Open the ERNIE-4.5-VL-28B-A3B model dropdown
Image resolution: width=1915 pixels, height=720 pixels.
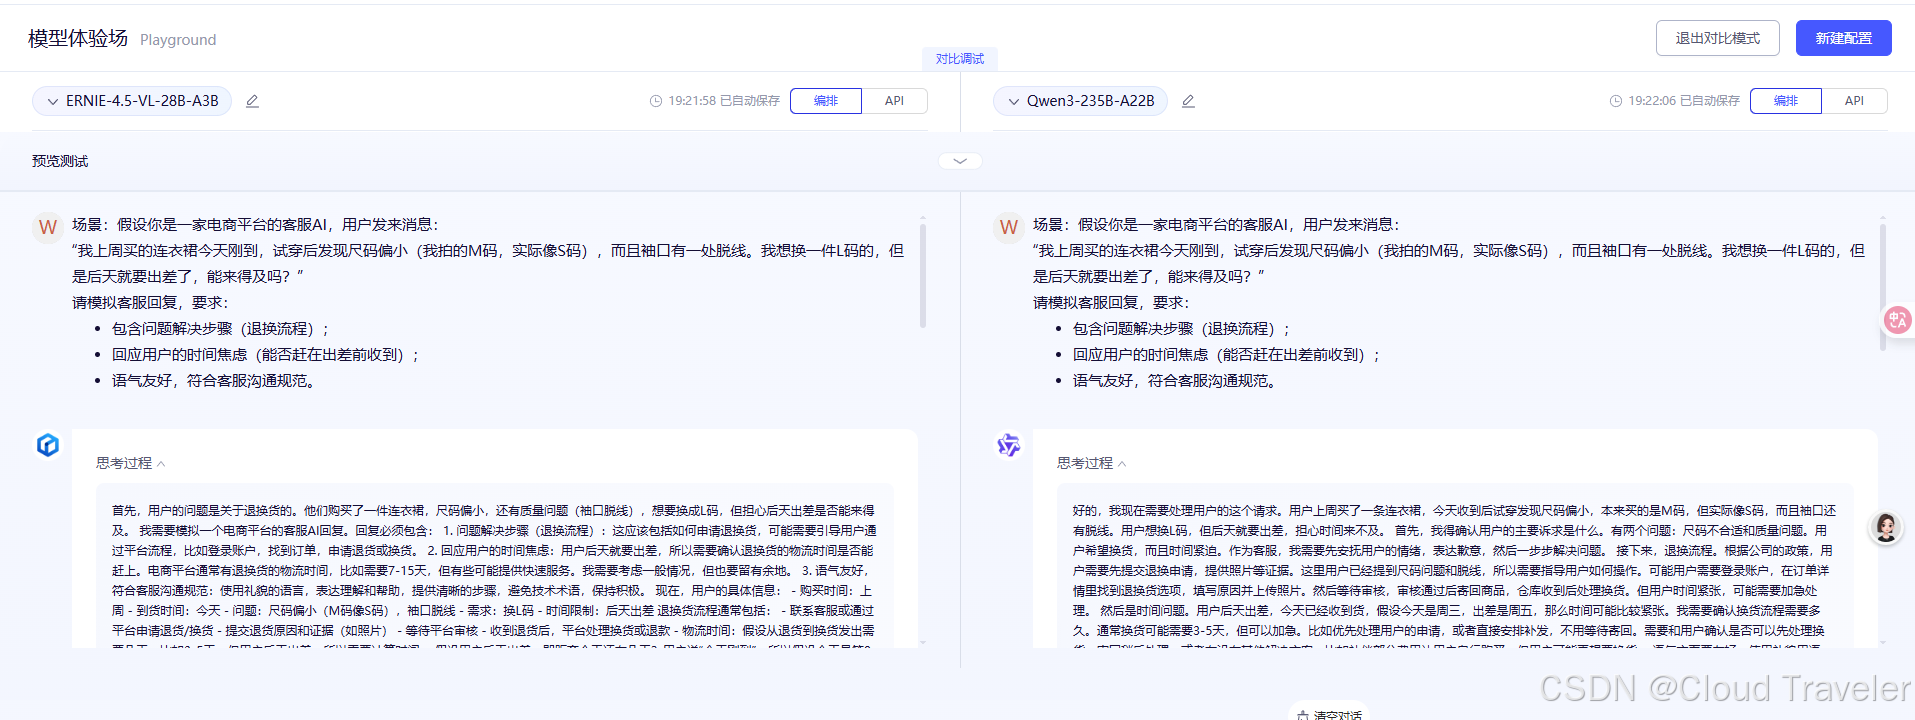(x=132, y=101)
